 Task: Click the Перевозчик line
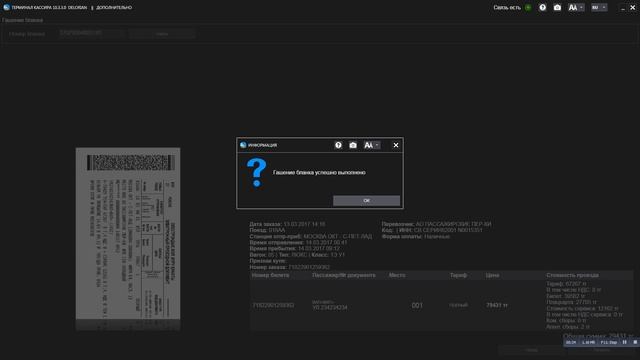click(436, 224)
